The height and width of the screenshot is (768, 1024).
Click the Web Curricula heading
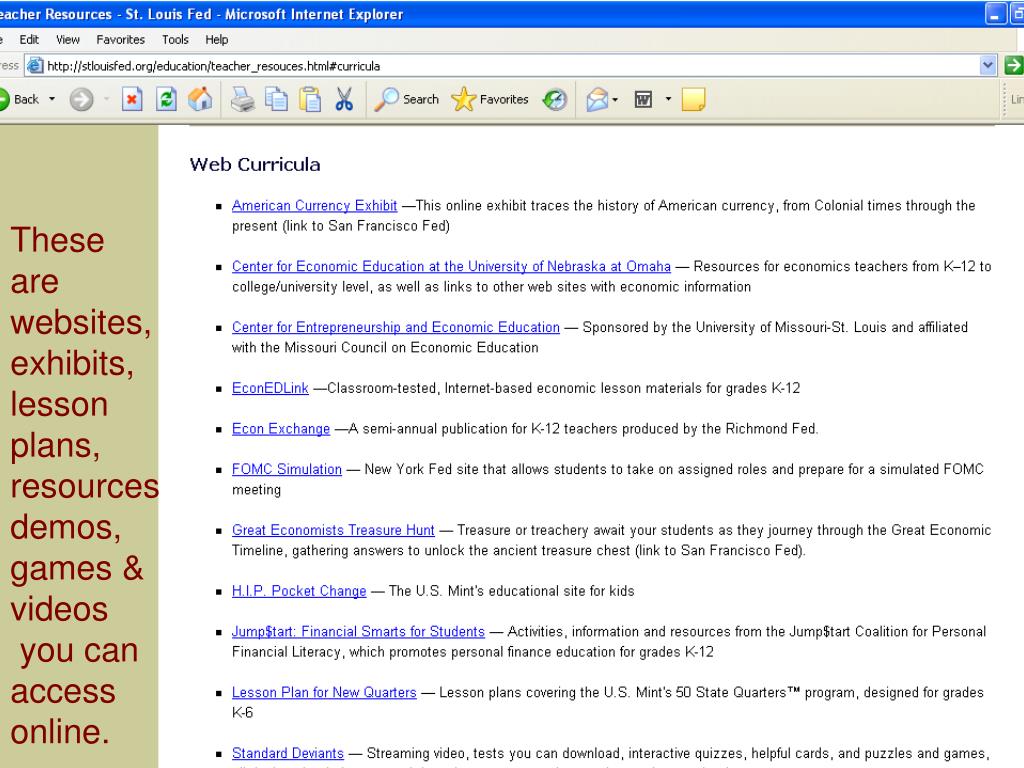click(255, 165)
